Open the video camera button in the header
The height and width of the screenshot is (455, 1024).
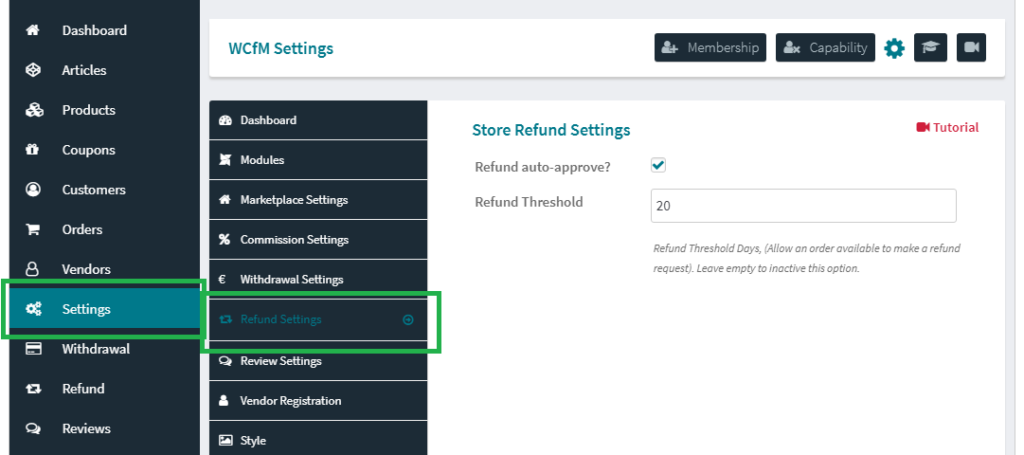coord(971,48)
